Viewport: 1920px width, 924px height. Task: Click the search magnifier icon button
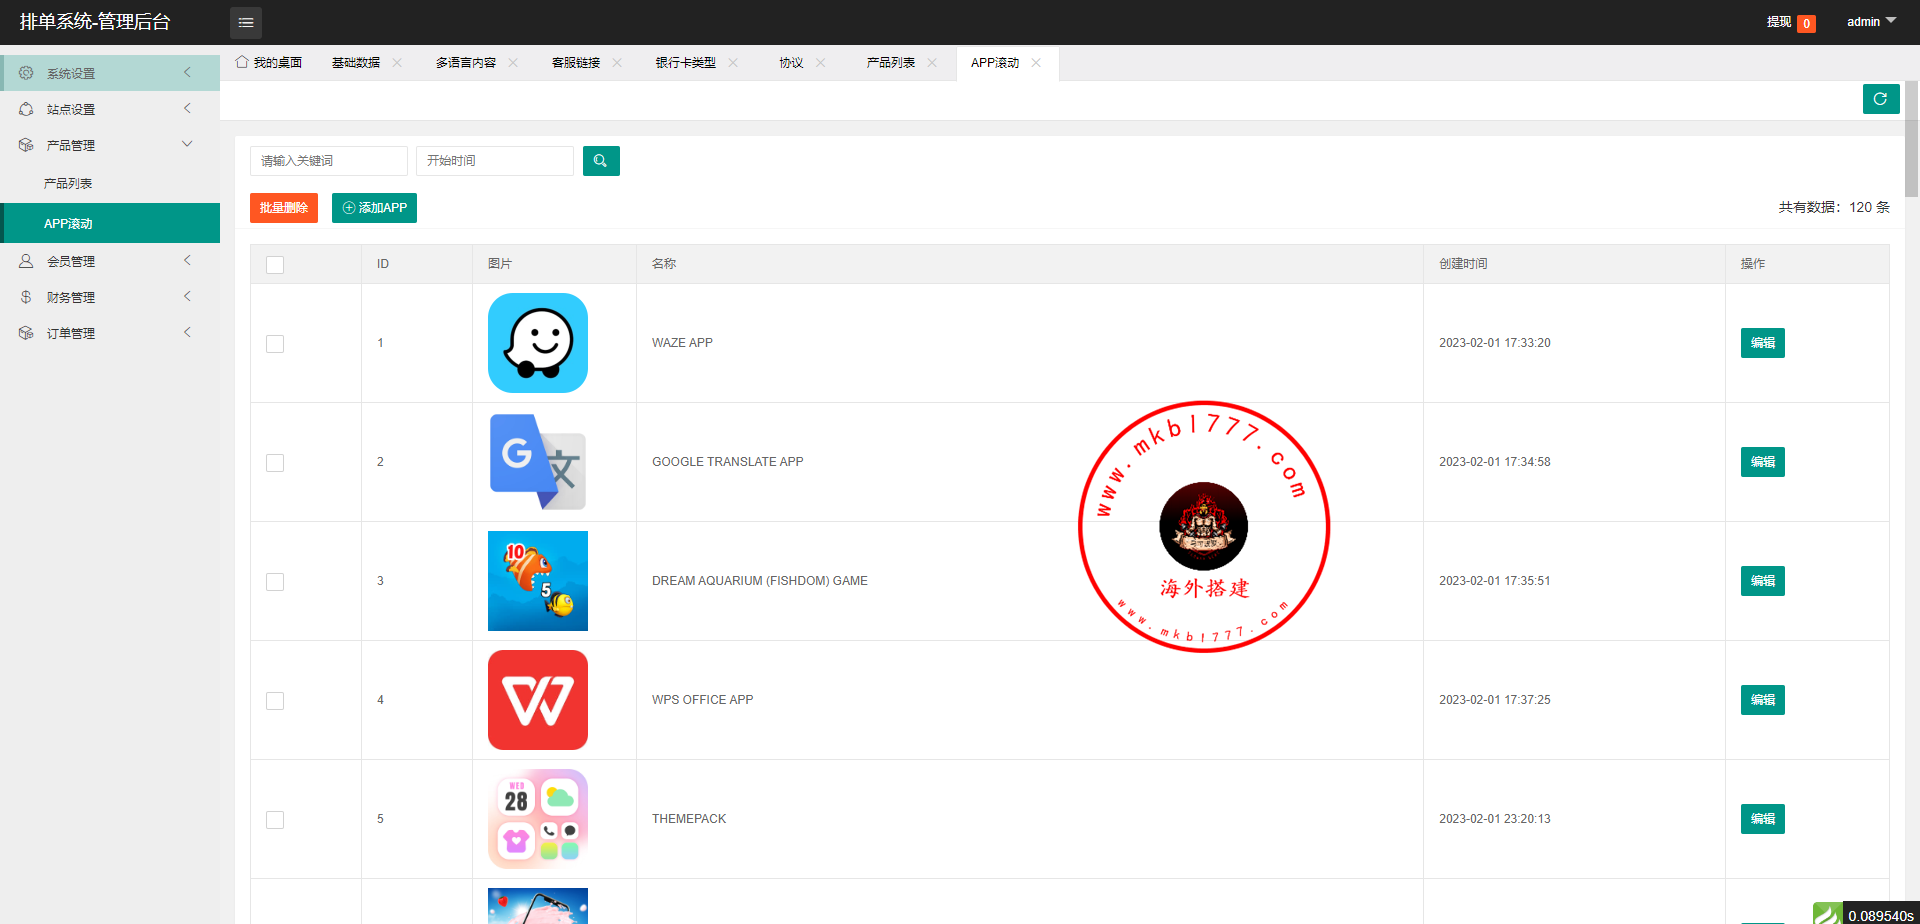point(601,161)
